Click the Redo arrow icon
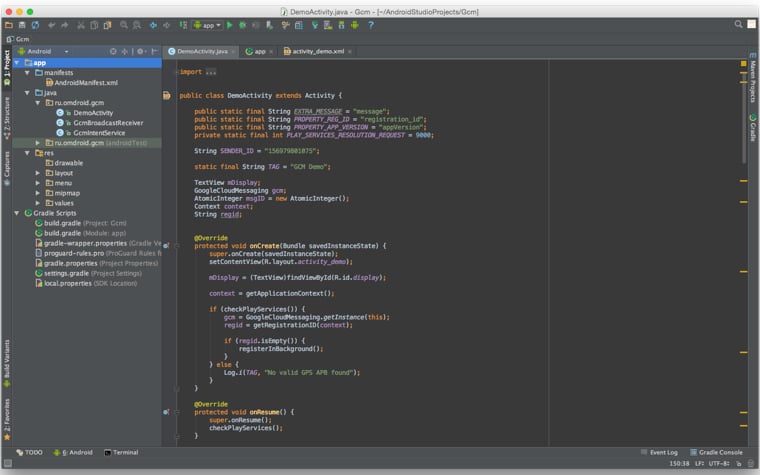Viewport: 760px width, 475px height. pos(64,25)
